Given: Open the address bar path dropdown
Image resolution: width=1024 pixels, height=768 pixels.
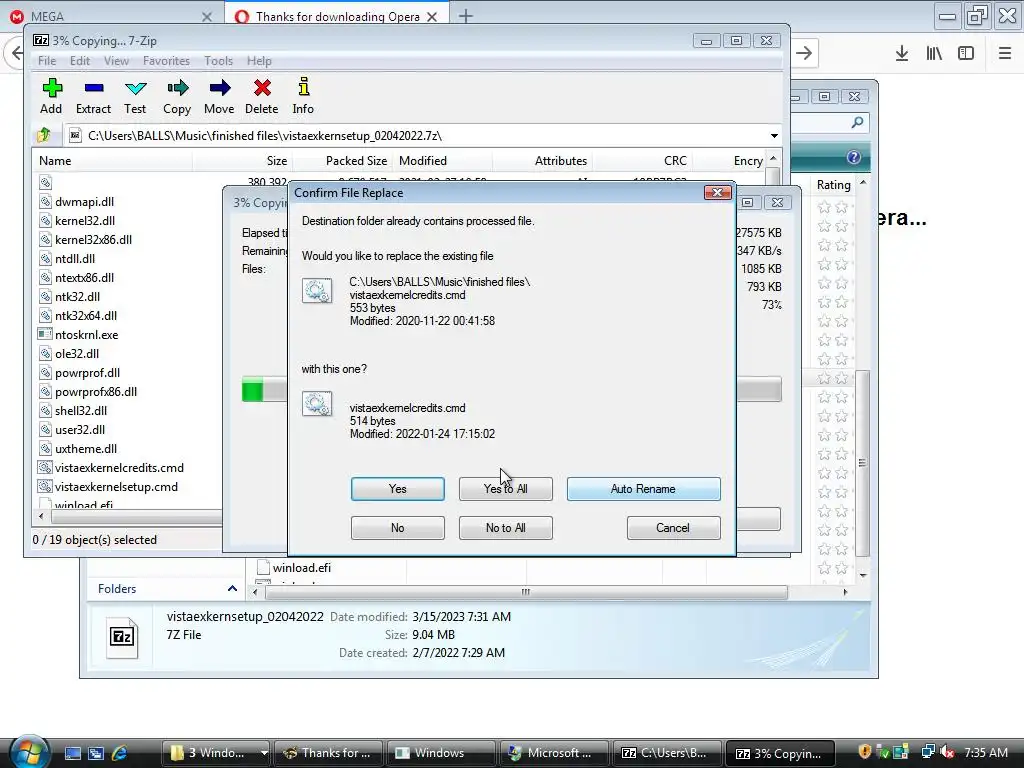Looking at the screenshot, I should tap(774, 136).
